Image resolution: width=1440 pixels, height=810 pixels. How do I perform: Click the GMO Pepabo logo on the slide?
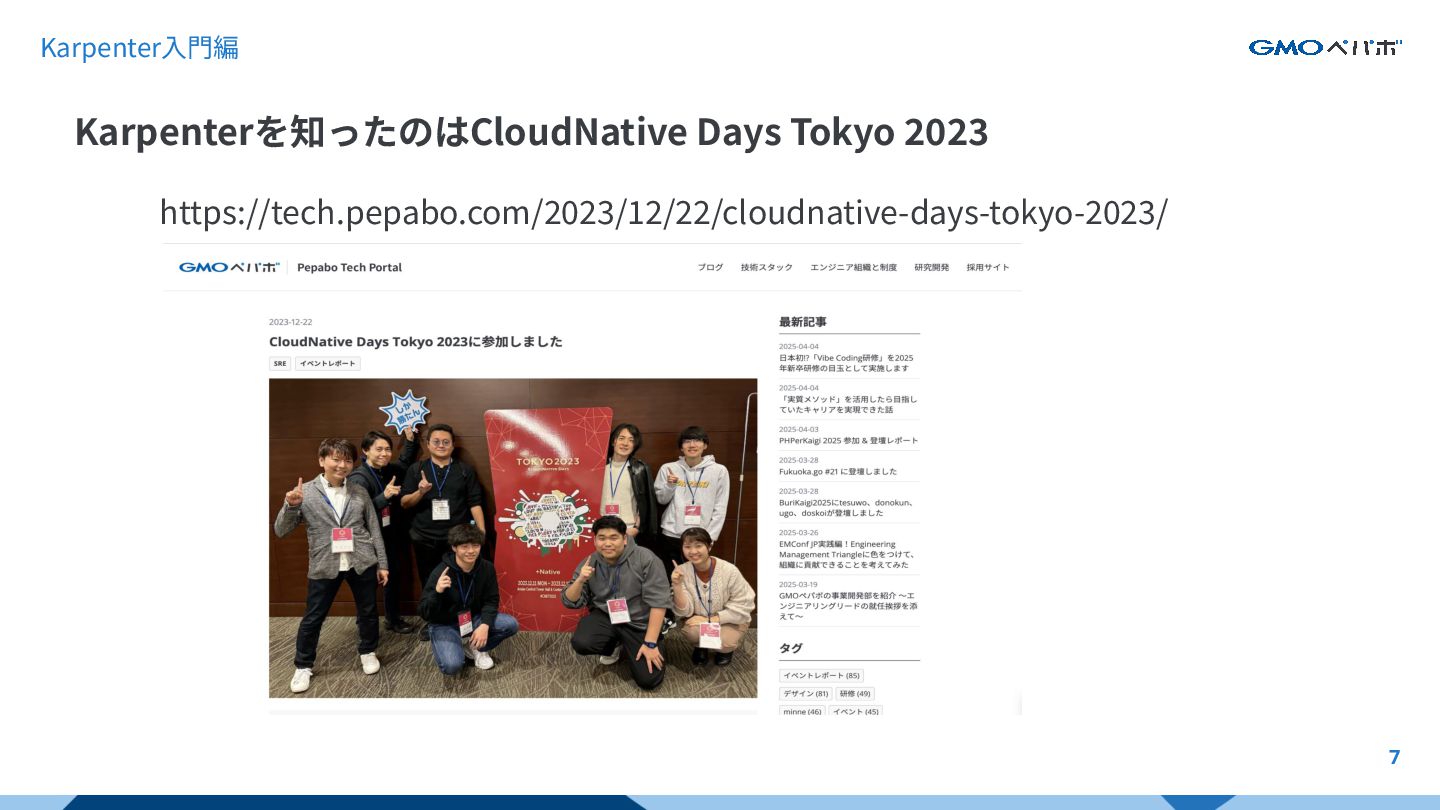(x=1325, y=47)
